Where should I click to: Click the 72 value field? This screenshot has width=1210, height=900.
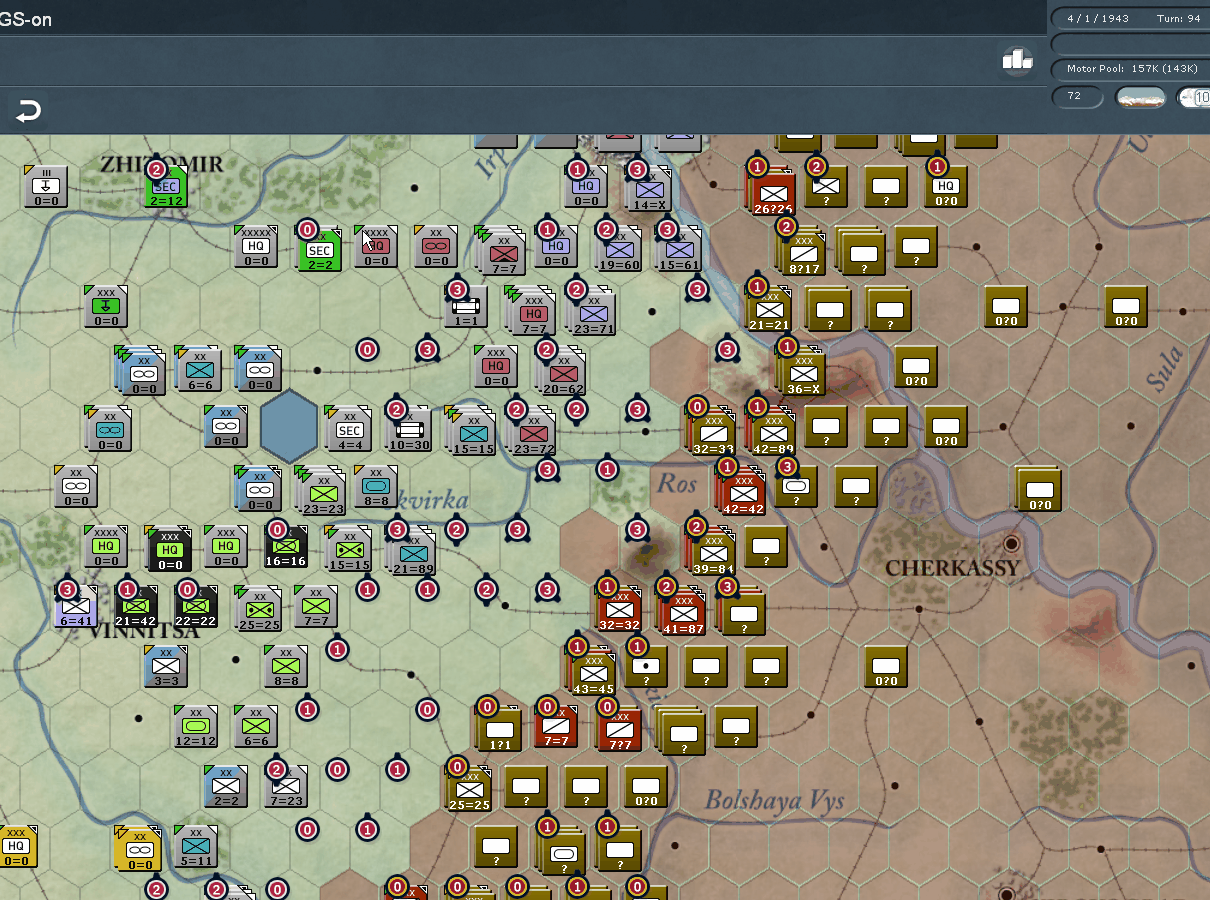pyautogui.click(x=1077, y=97)
